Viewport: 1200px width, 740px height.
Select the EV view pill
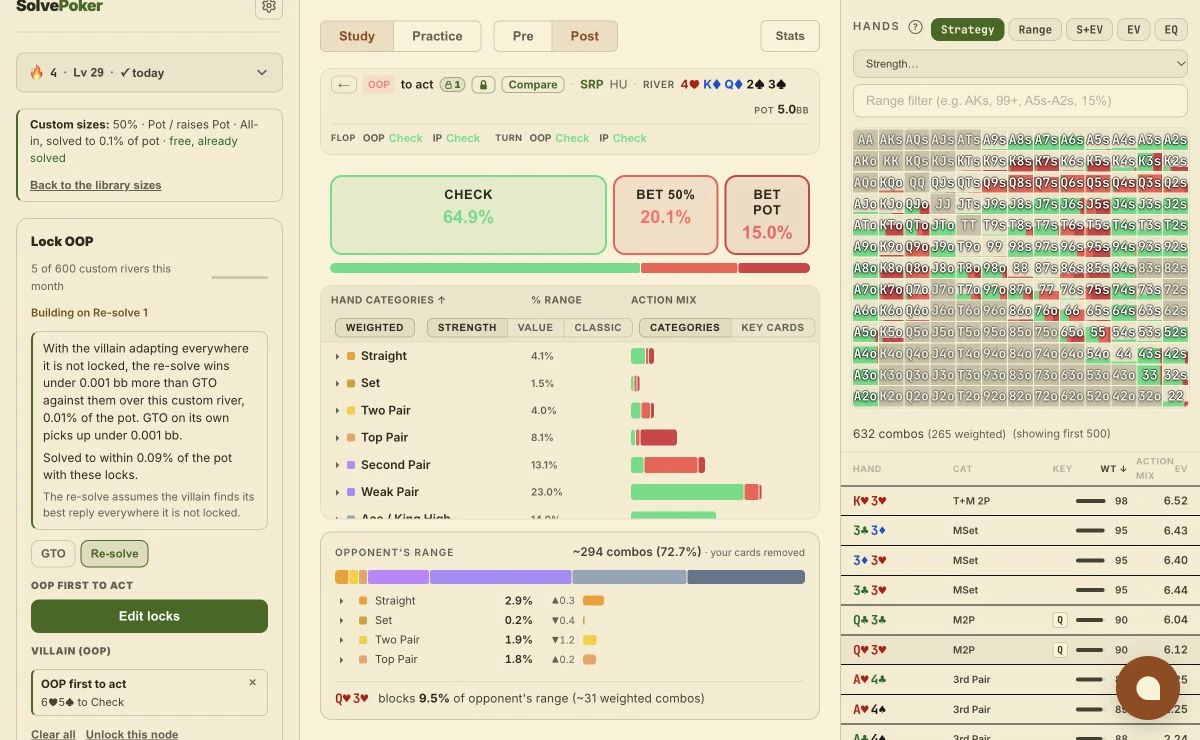[1134, 29]
